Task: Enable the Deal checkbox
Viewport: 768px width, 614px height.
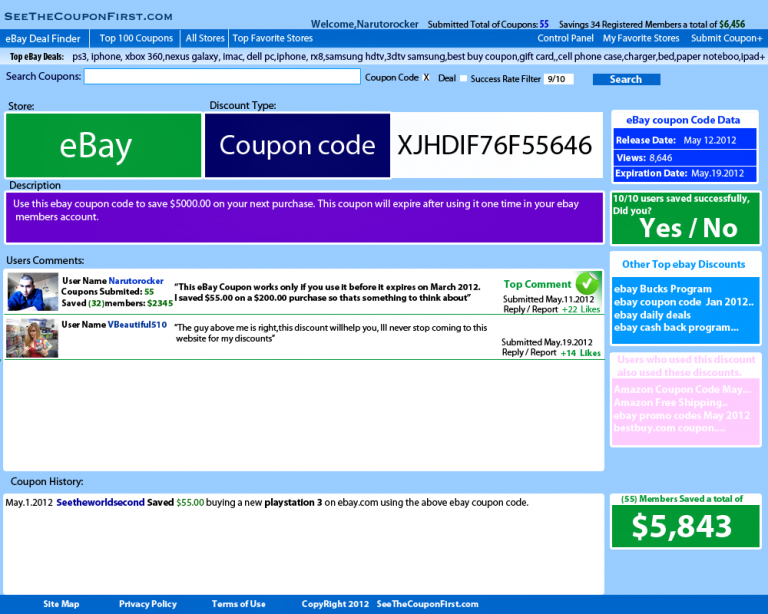Action: pos(463,78)
